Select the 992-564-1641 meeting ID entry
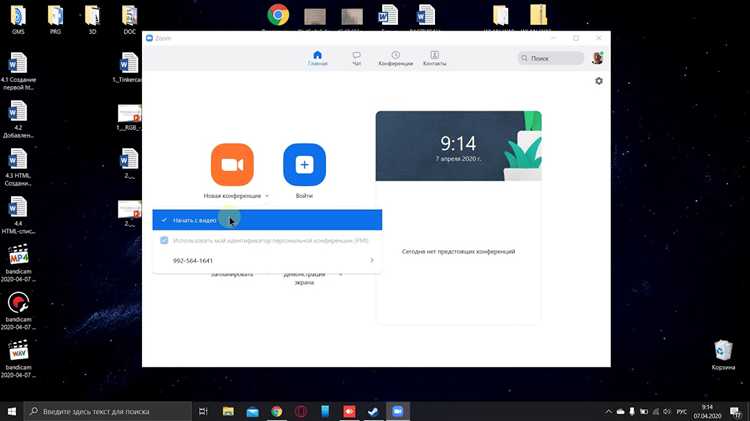 click(x=267, y=260)
